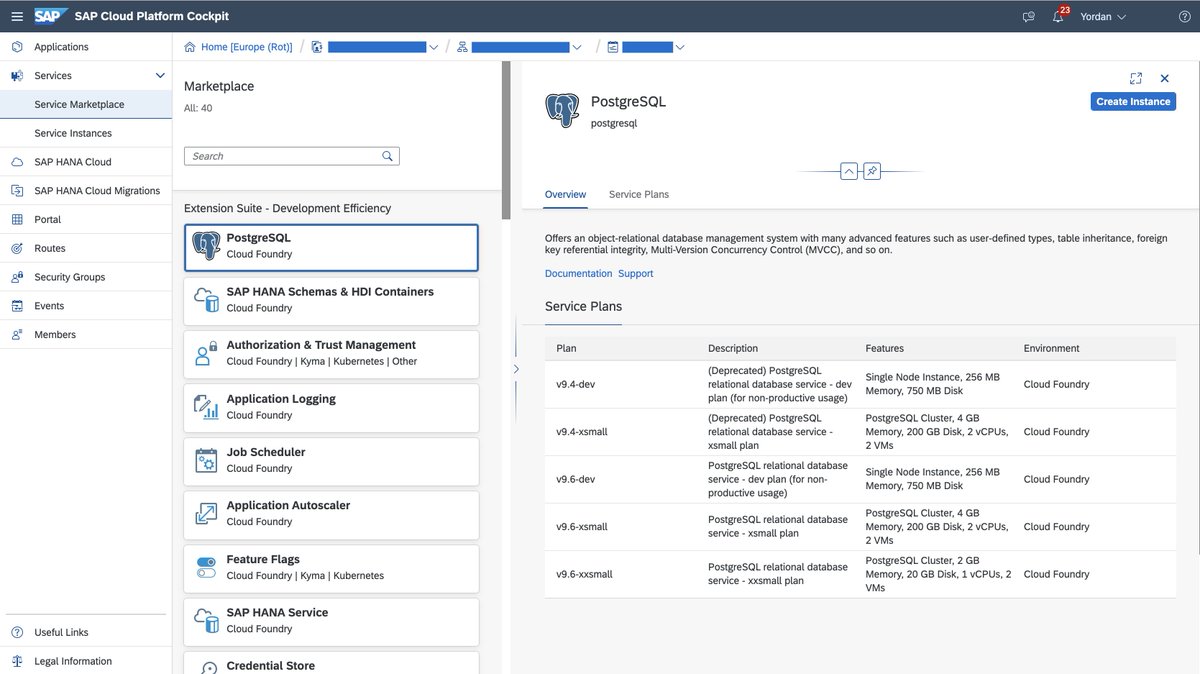Click the SAP HANA Cloud icon
Image resolution: width=1200 pixels, height=674 pixels.
pyautogui.click(x=16, y=162)
